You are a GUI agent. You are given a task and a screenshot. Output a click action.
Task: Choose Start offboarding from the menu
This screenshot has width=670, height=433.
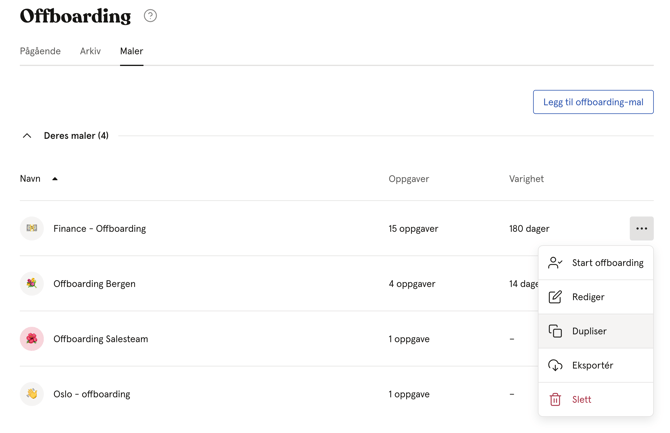(x=596, y=262)
